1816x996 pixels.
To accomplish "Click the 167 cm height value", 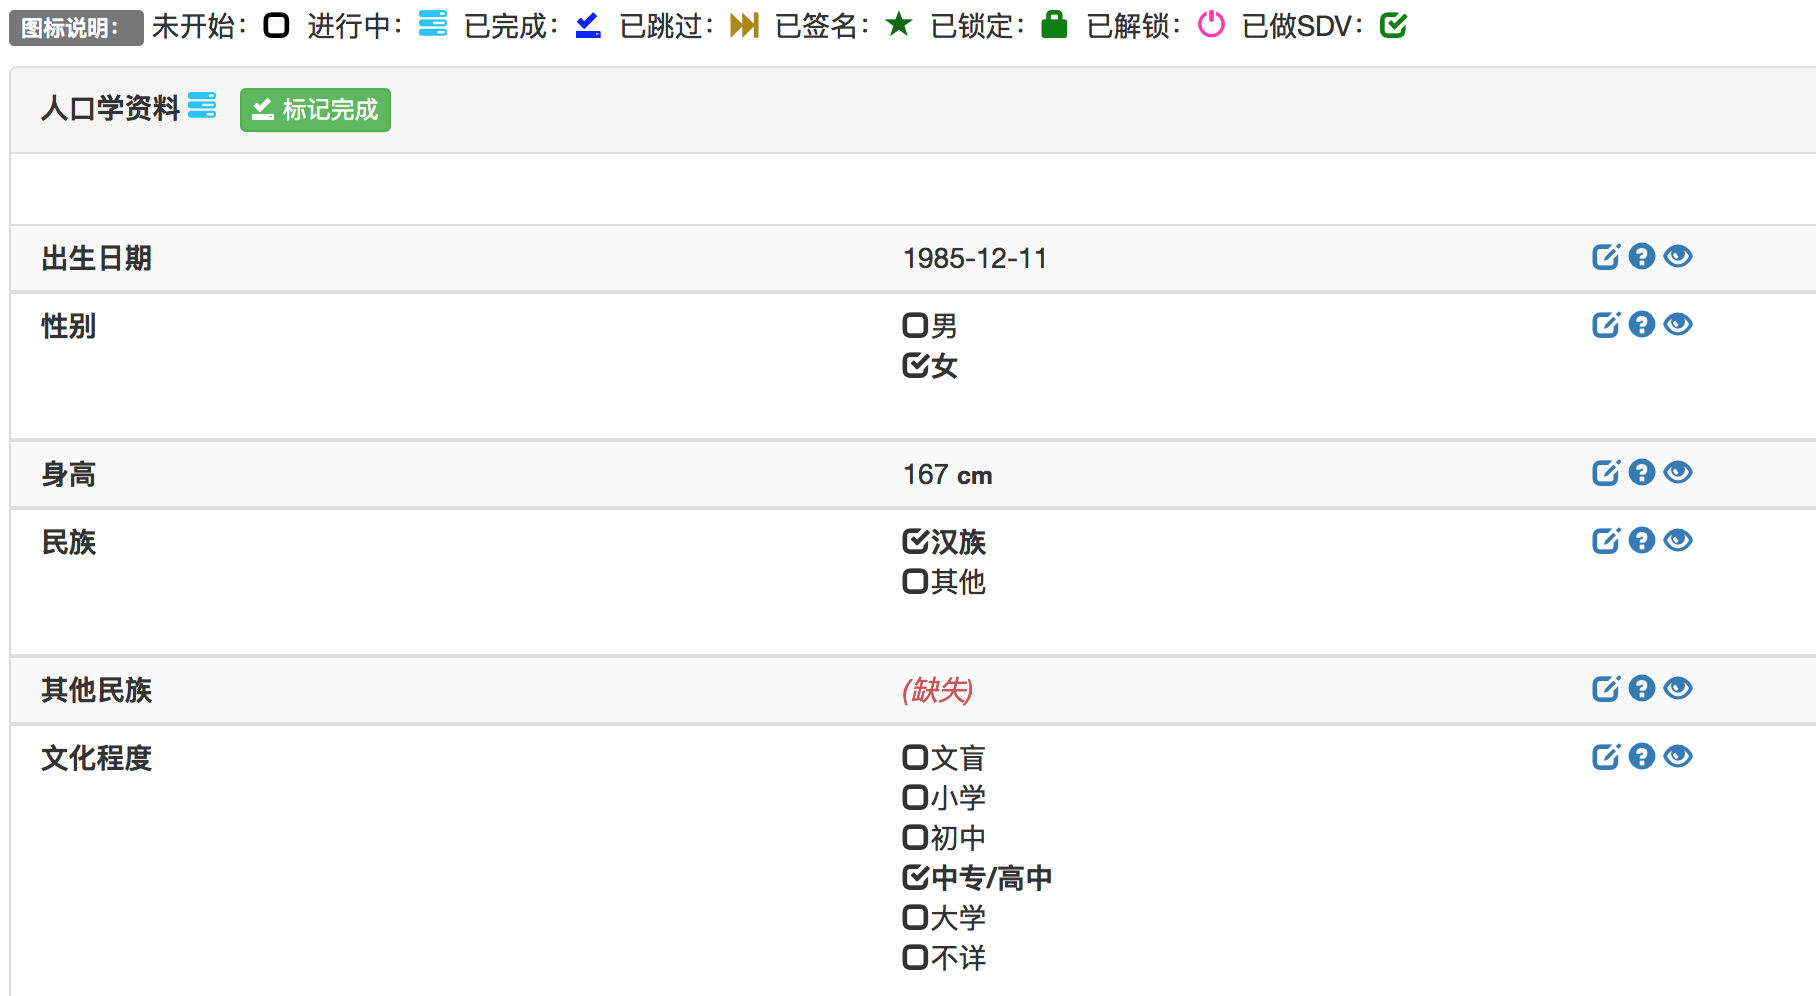I will click(947, 475).
